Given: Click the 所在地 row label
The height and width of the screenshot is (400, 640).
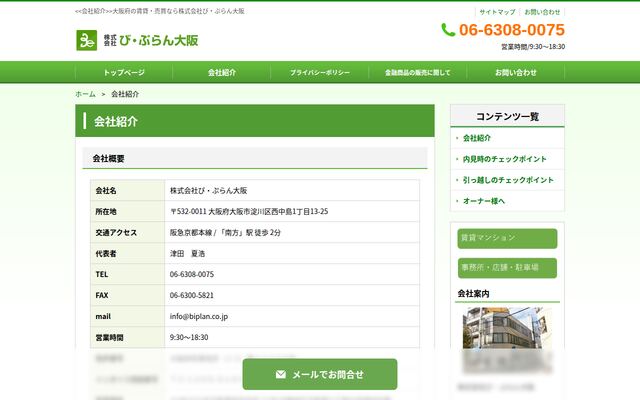Looking at the screenshot, I should click(x=106, y=211).
